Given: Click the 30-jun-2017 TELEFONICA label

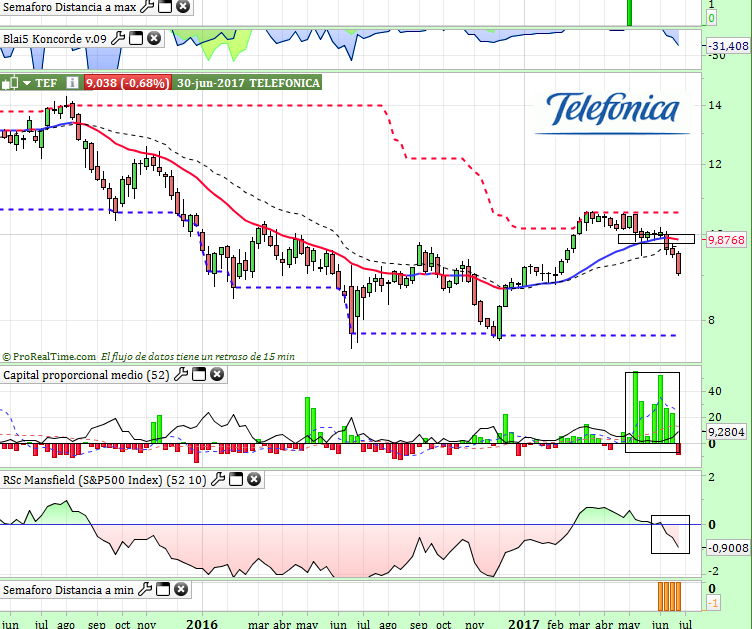Looking at the screenshot, I should [x=248, y=83].
